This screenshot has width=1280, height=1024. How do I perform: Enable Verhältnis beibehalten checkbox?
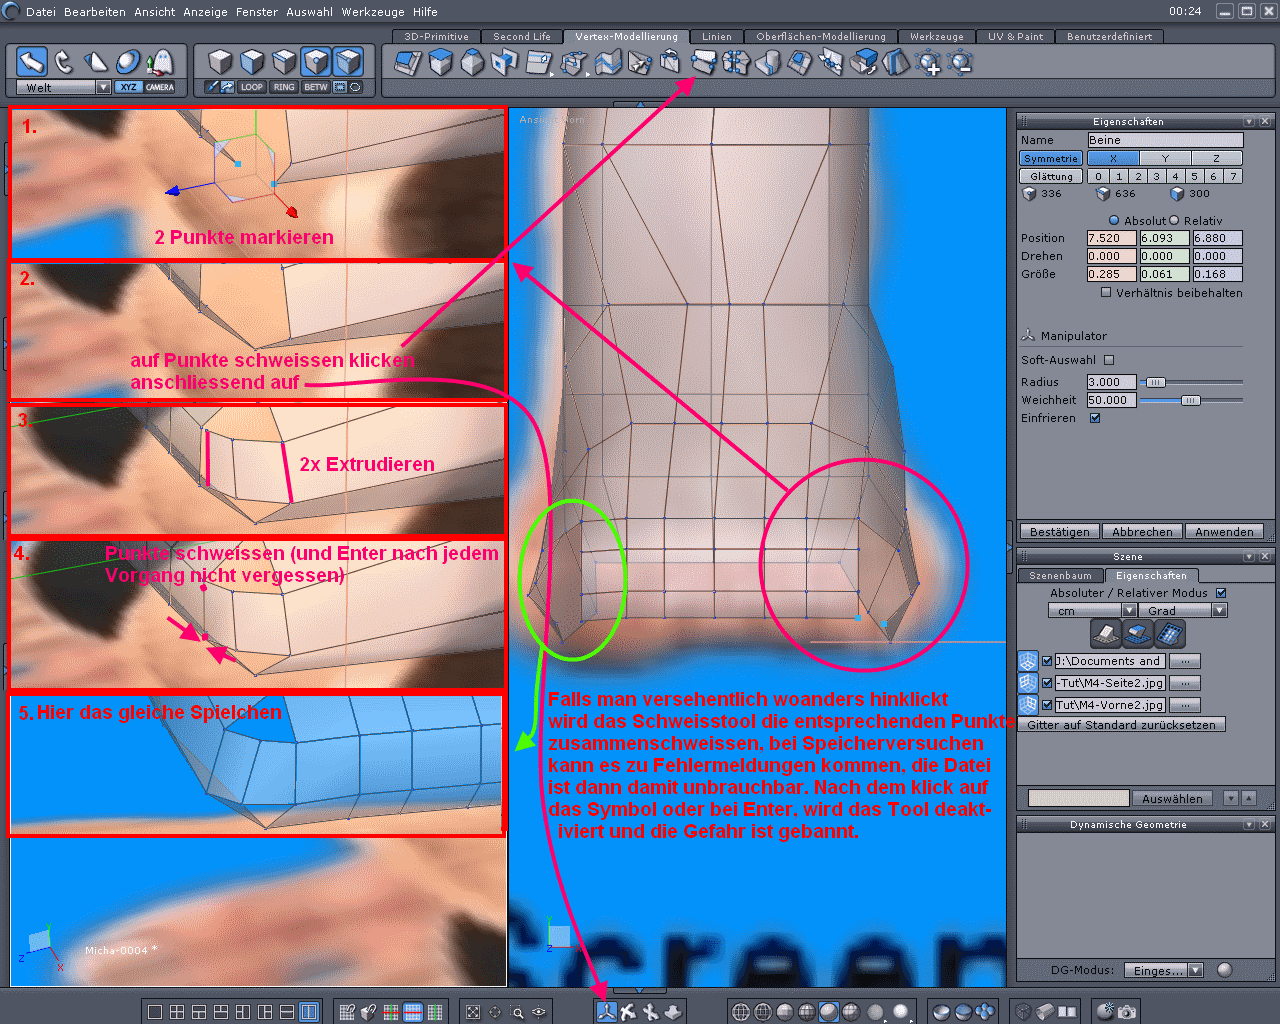pos(1106,293)
